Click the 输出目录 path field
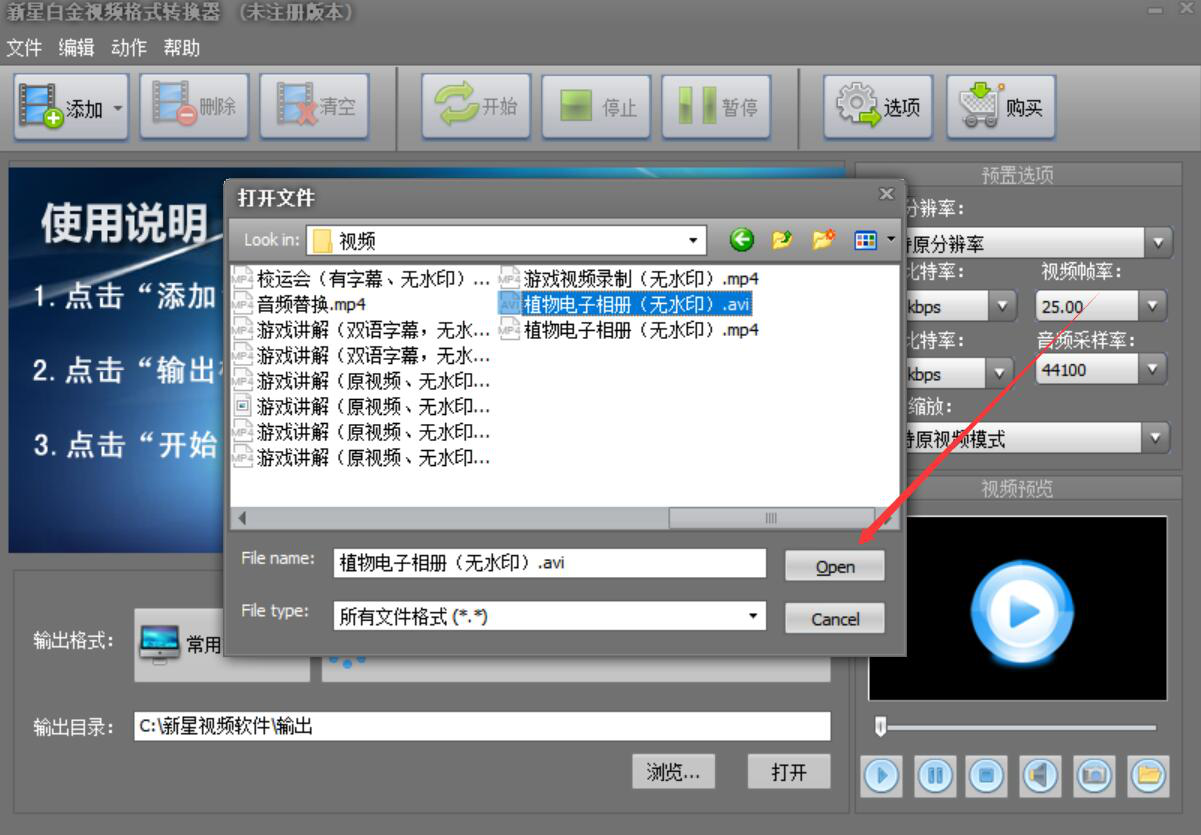Image resolution: width=1201 pixels, height=835 pixels. coord(482,726)
